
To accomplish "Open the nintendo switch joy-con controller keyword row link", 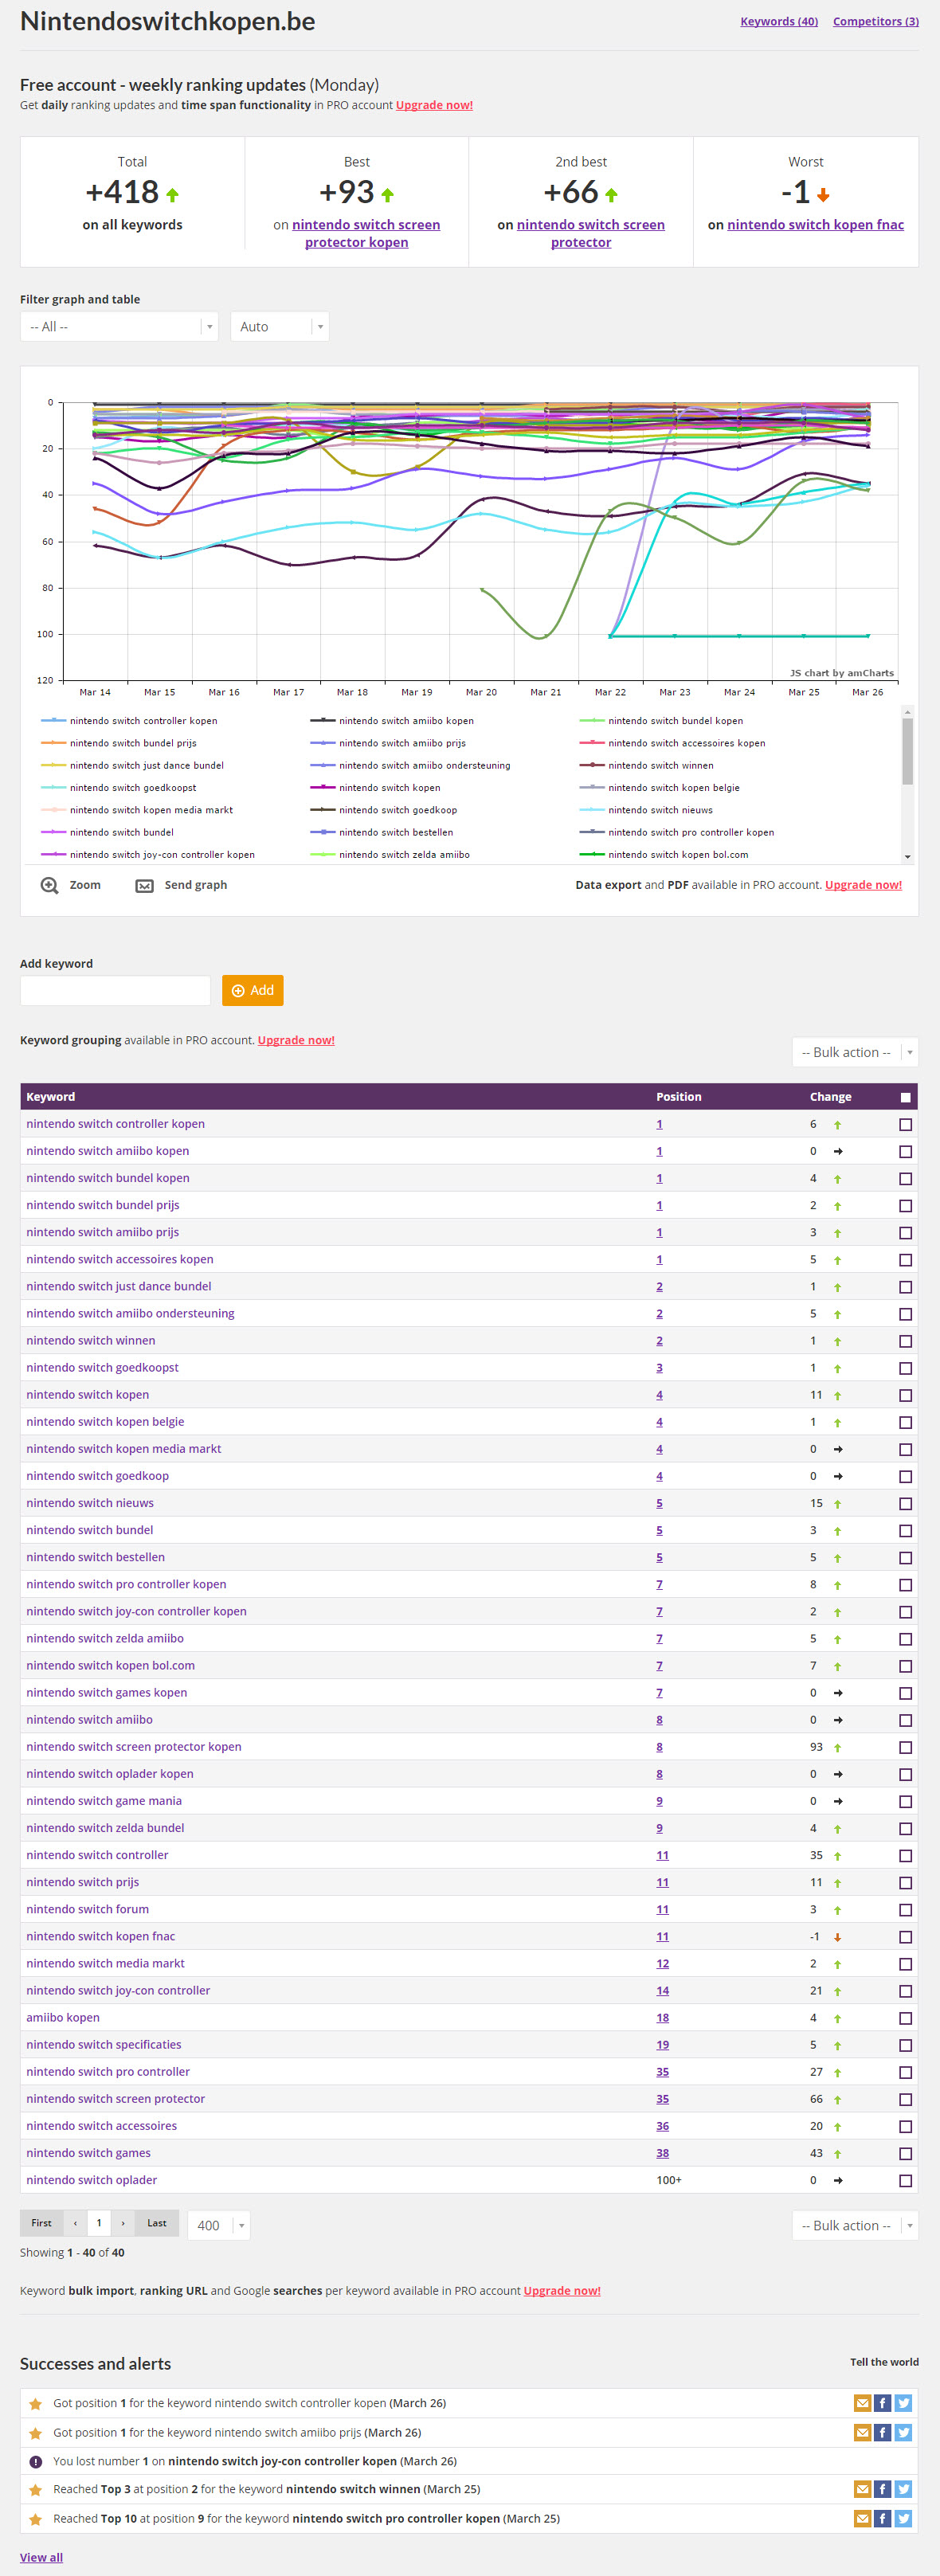I will click(x=118, y=1990).
